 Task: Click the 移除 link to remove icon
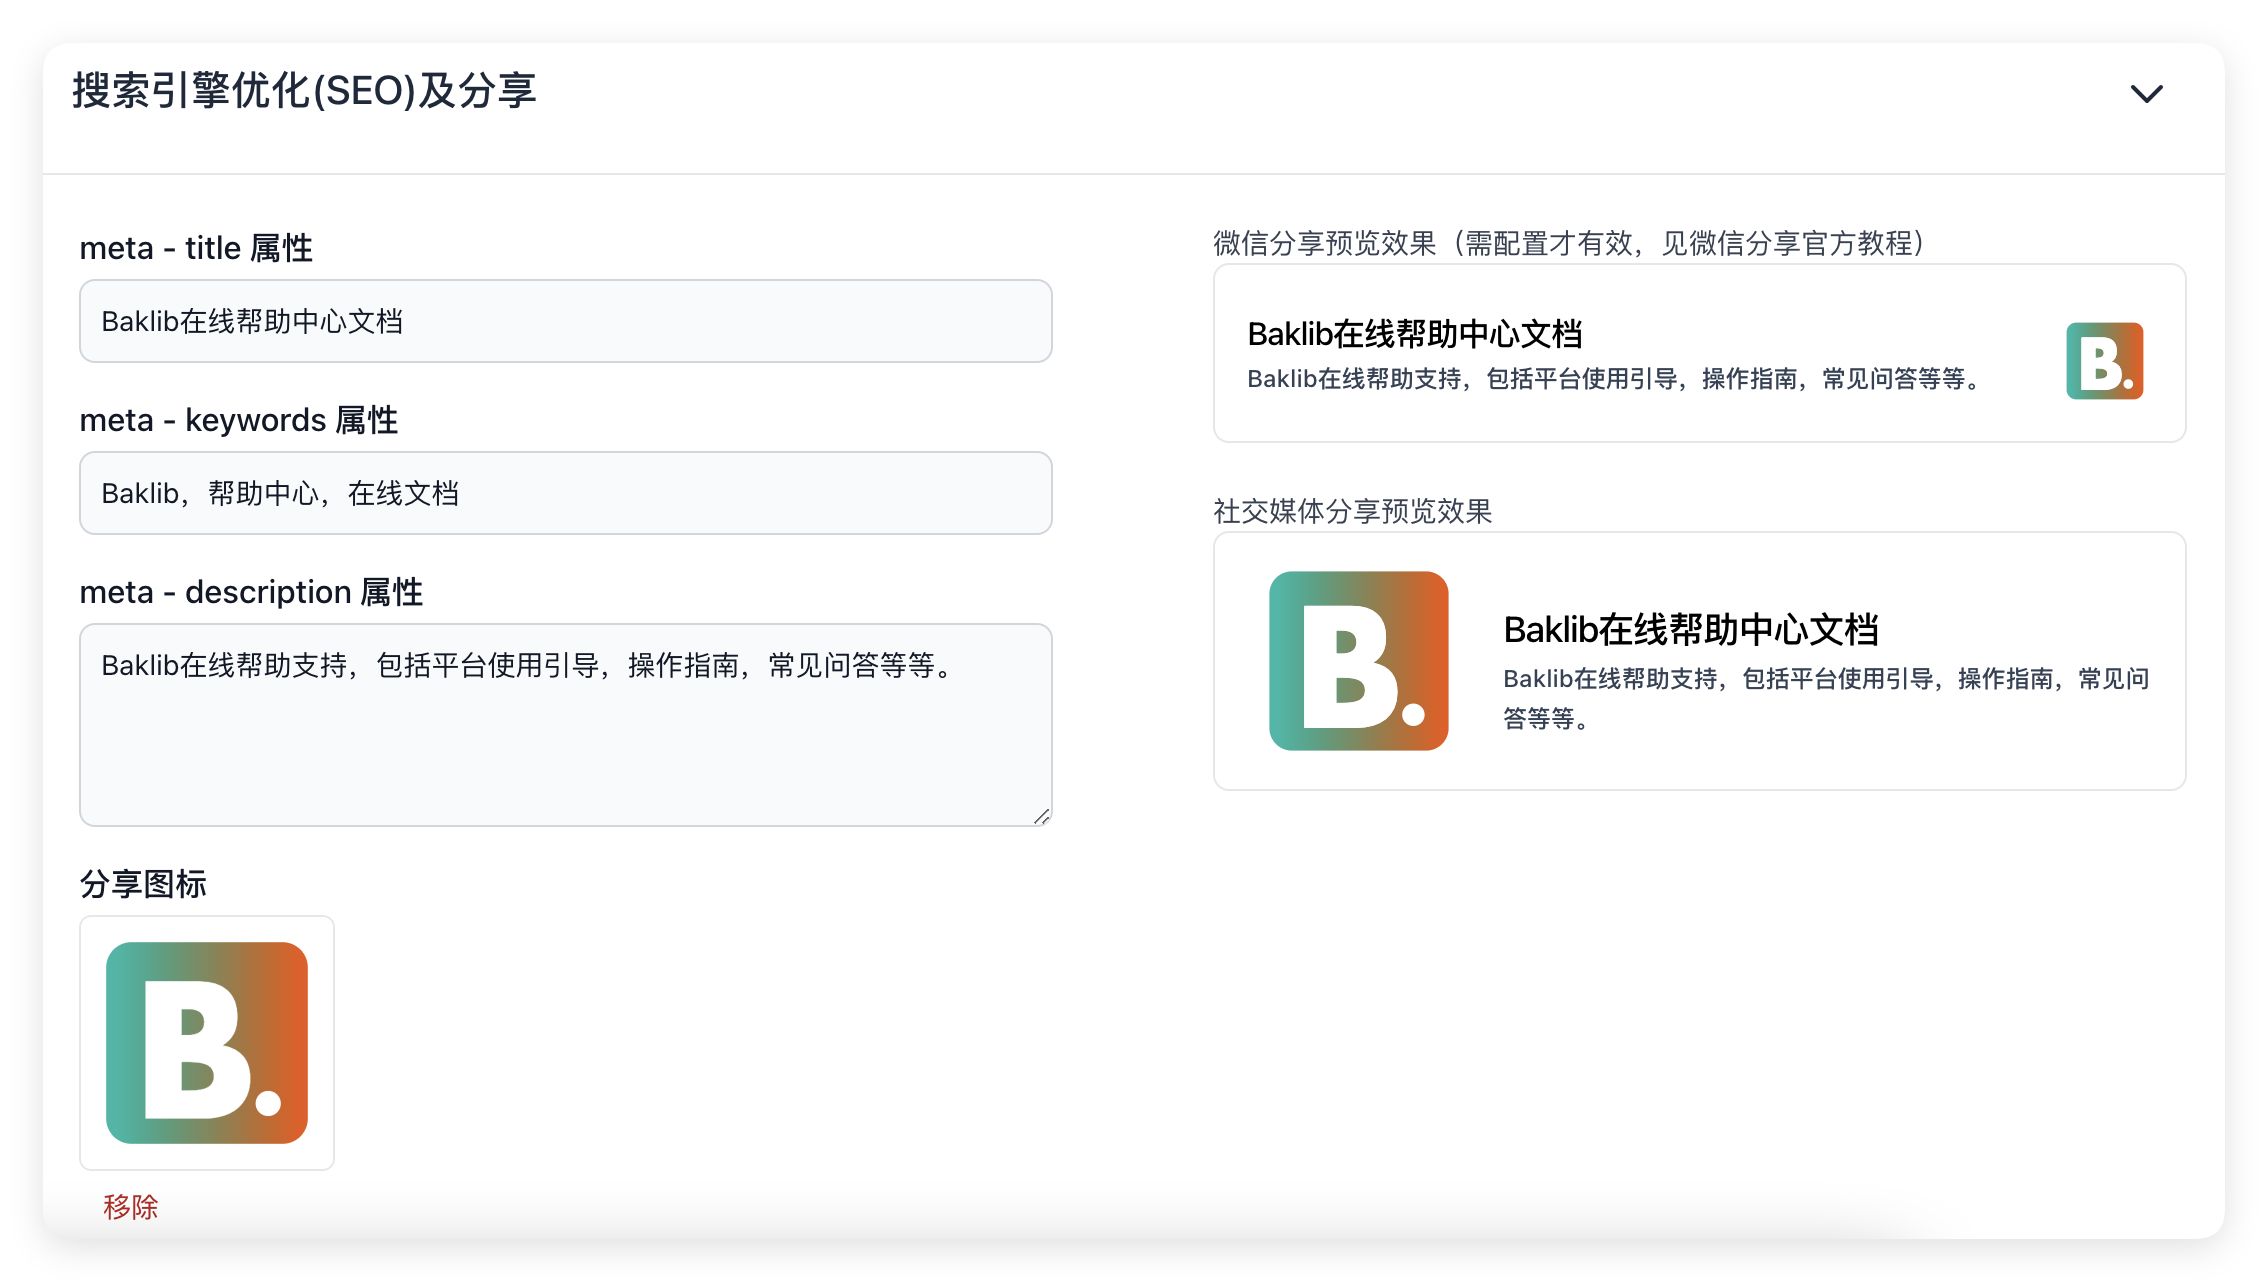coord(131,1207)
